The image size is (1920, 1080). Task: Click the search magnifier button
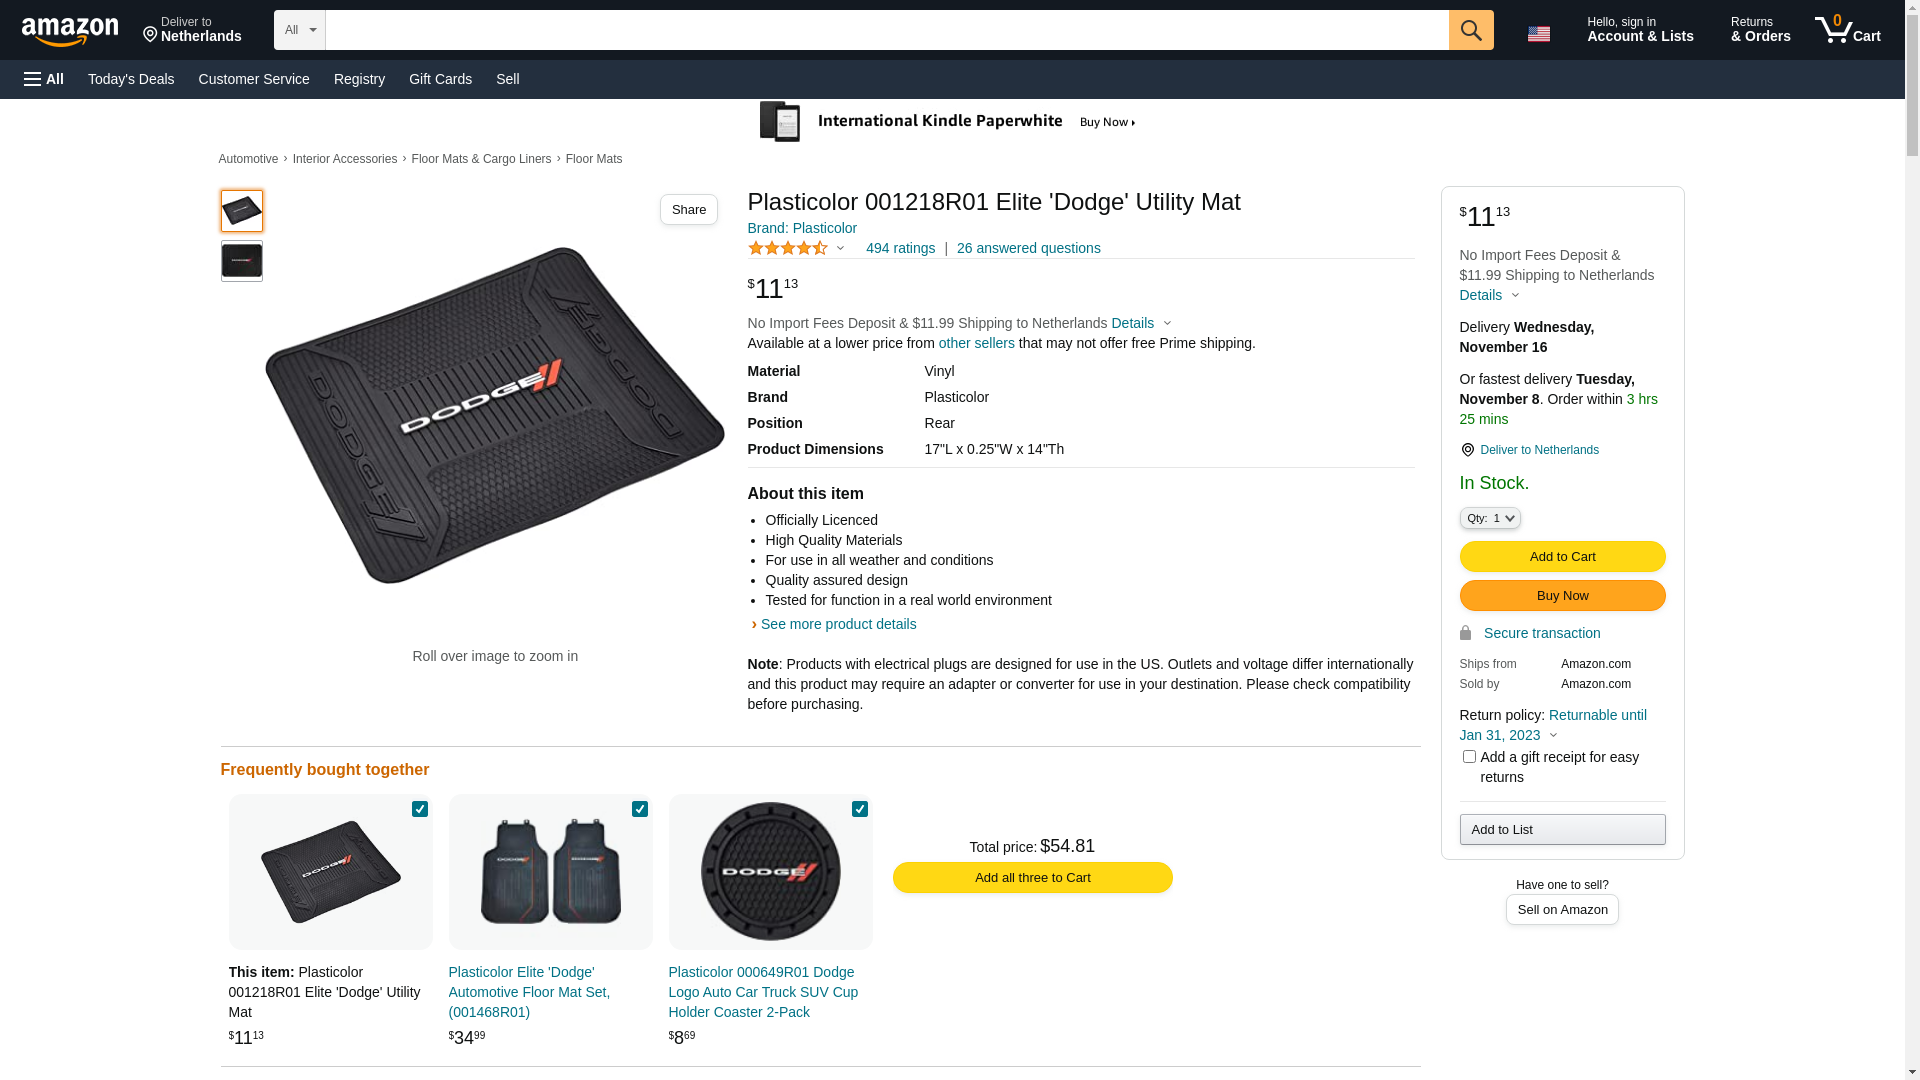1470,30
